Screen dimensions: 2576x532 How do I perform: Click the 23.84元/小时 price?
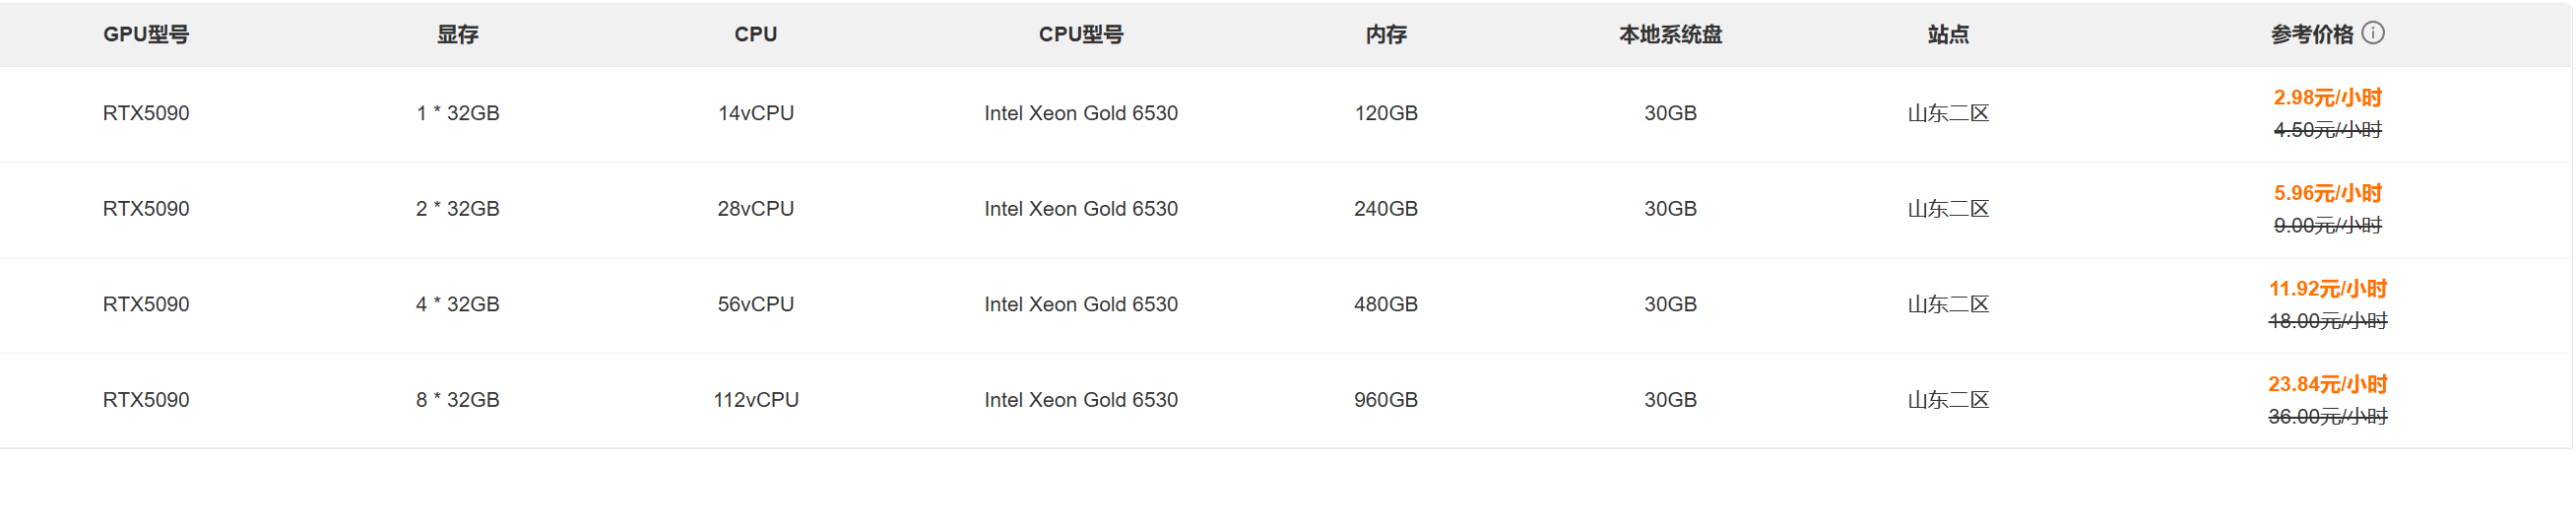coord(2328,384)
